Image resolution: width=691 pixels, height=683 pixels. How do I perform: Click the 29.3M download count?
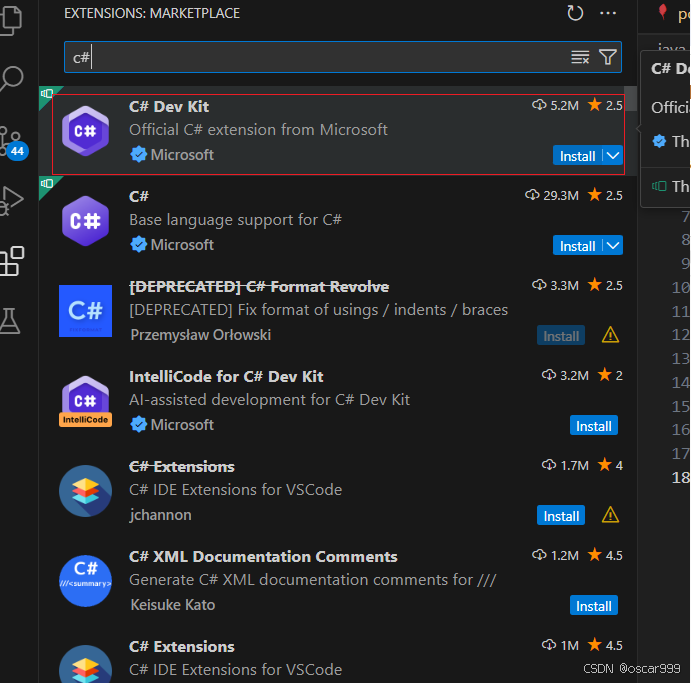(x=552, y=195)
